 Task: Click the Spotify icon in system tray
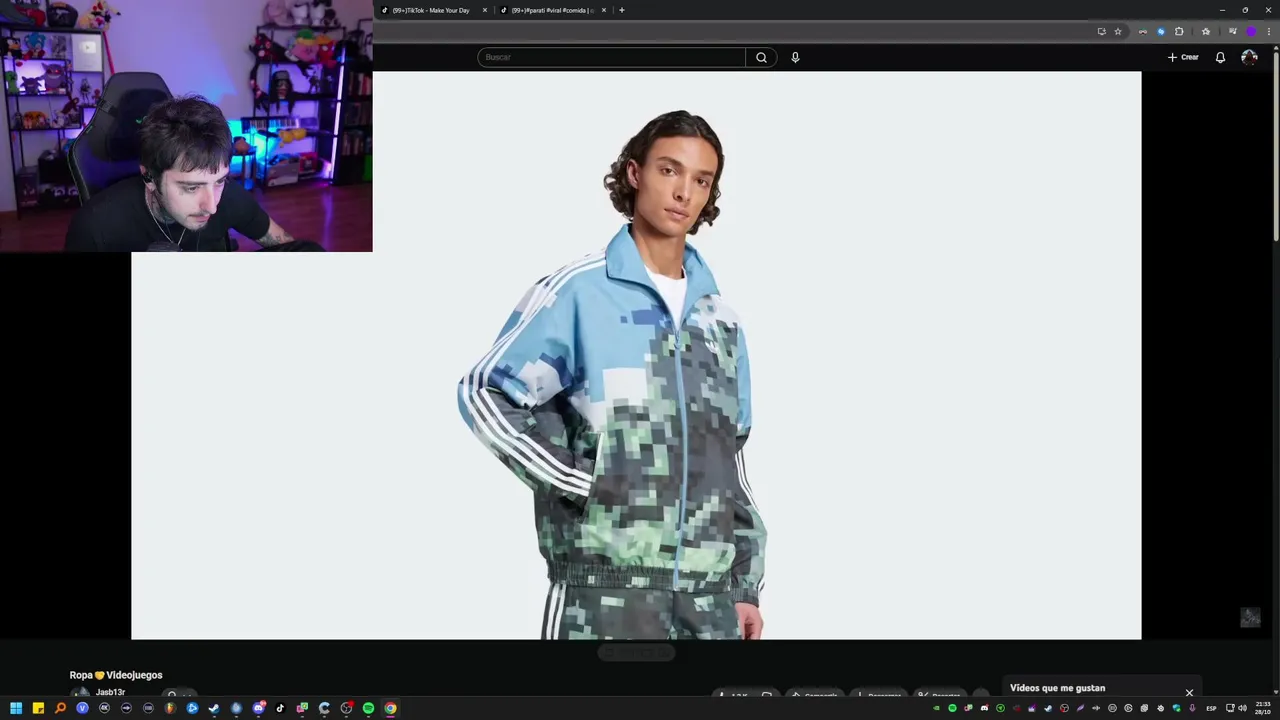[x=952, y=708]
